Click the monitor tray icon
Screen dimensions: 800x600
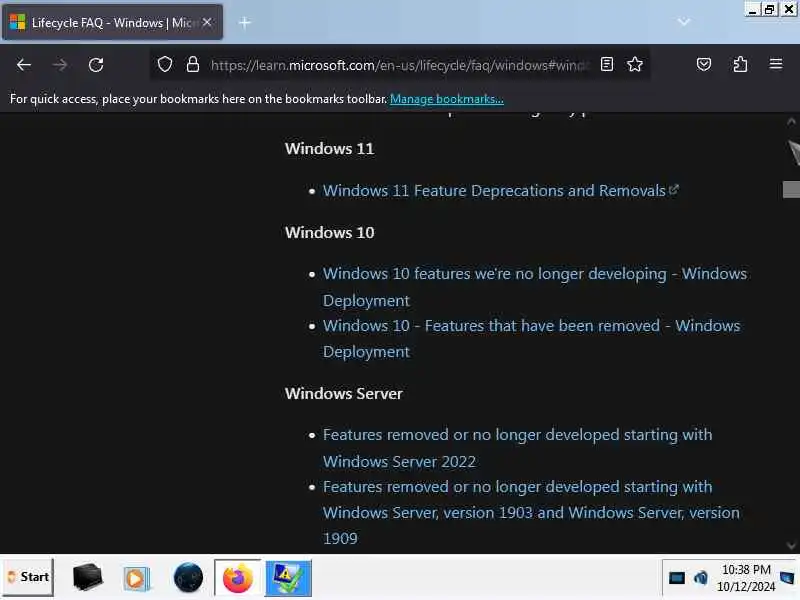click(x=677, y=578)
